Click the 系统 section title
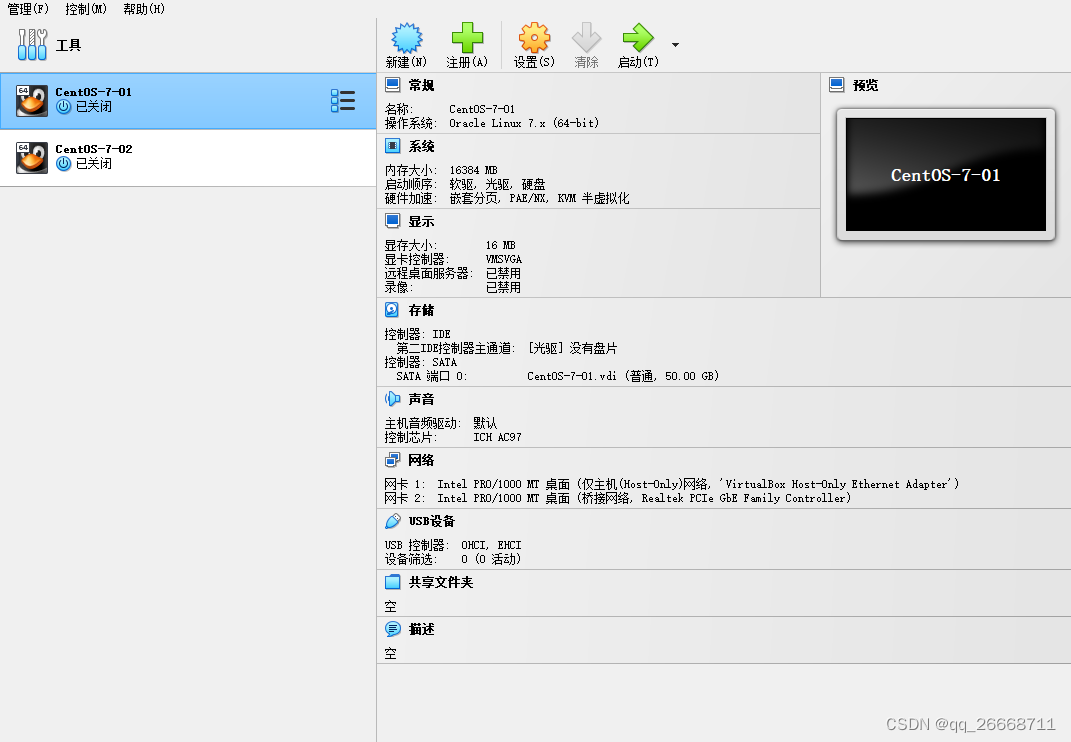Screen dimensions: 1071x742 (x=421, y=146)
